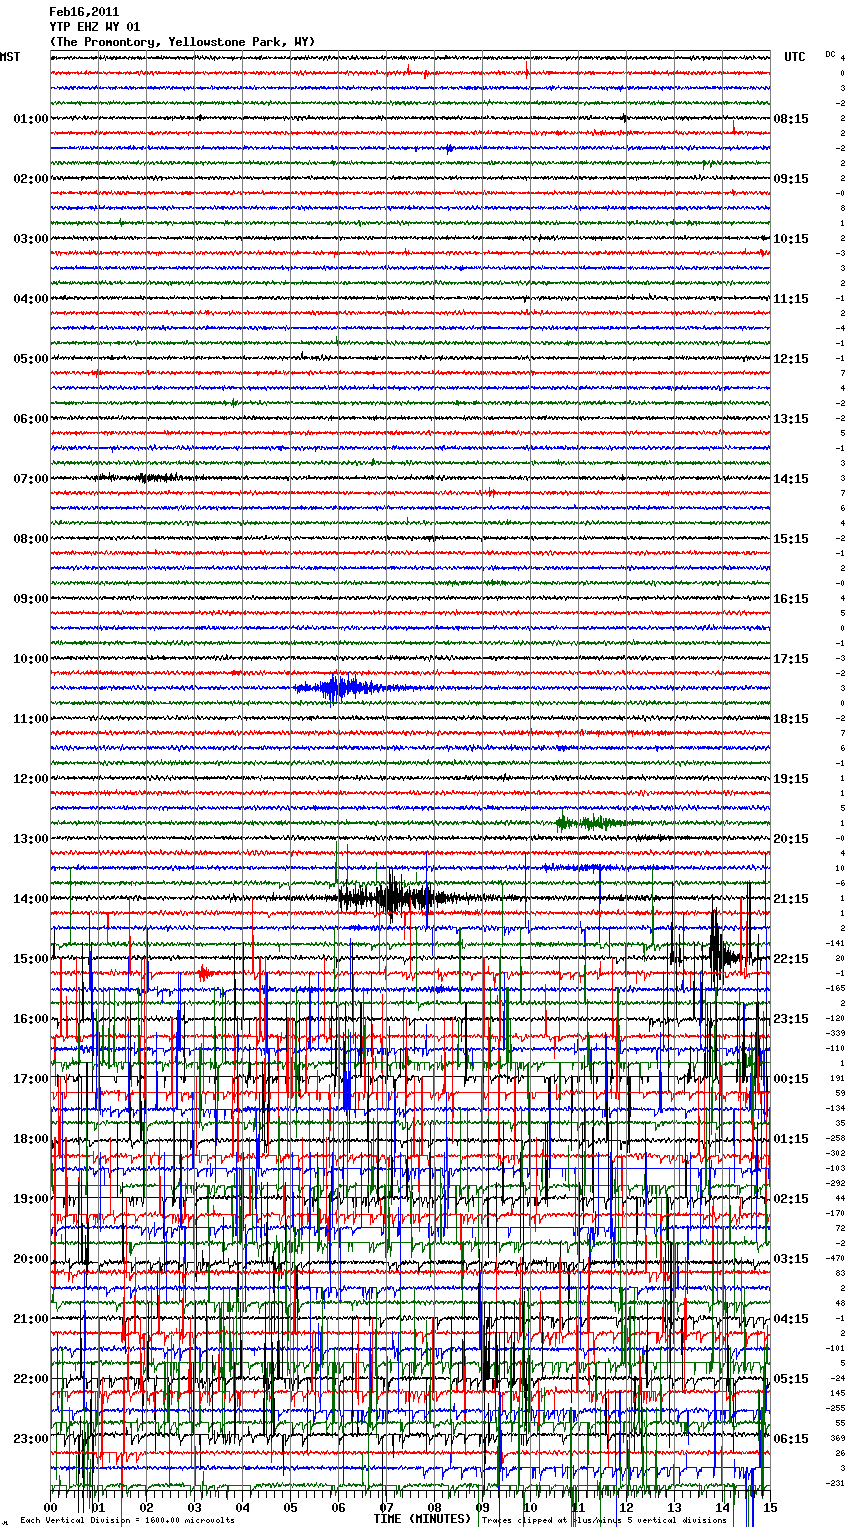Select the 03:00 MST time label
Screen dimensions: 850x1534
pos(31,239)
